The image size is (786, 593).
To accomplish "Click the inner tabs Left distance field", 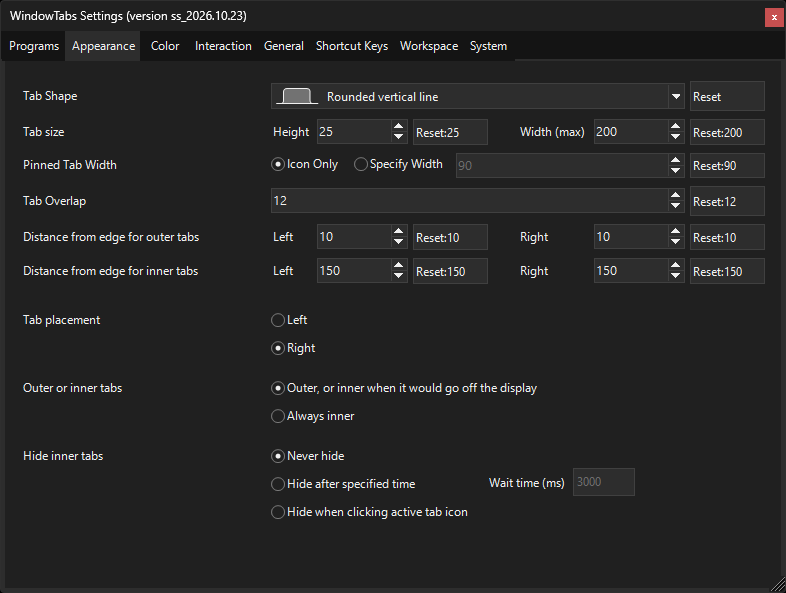I will 354,271.
